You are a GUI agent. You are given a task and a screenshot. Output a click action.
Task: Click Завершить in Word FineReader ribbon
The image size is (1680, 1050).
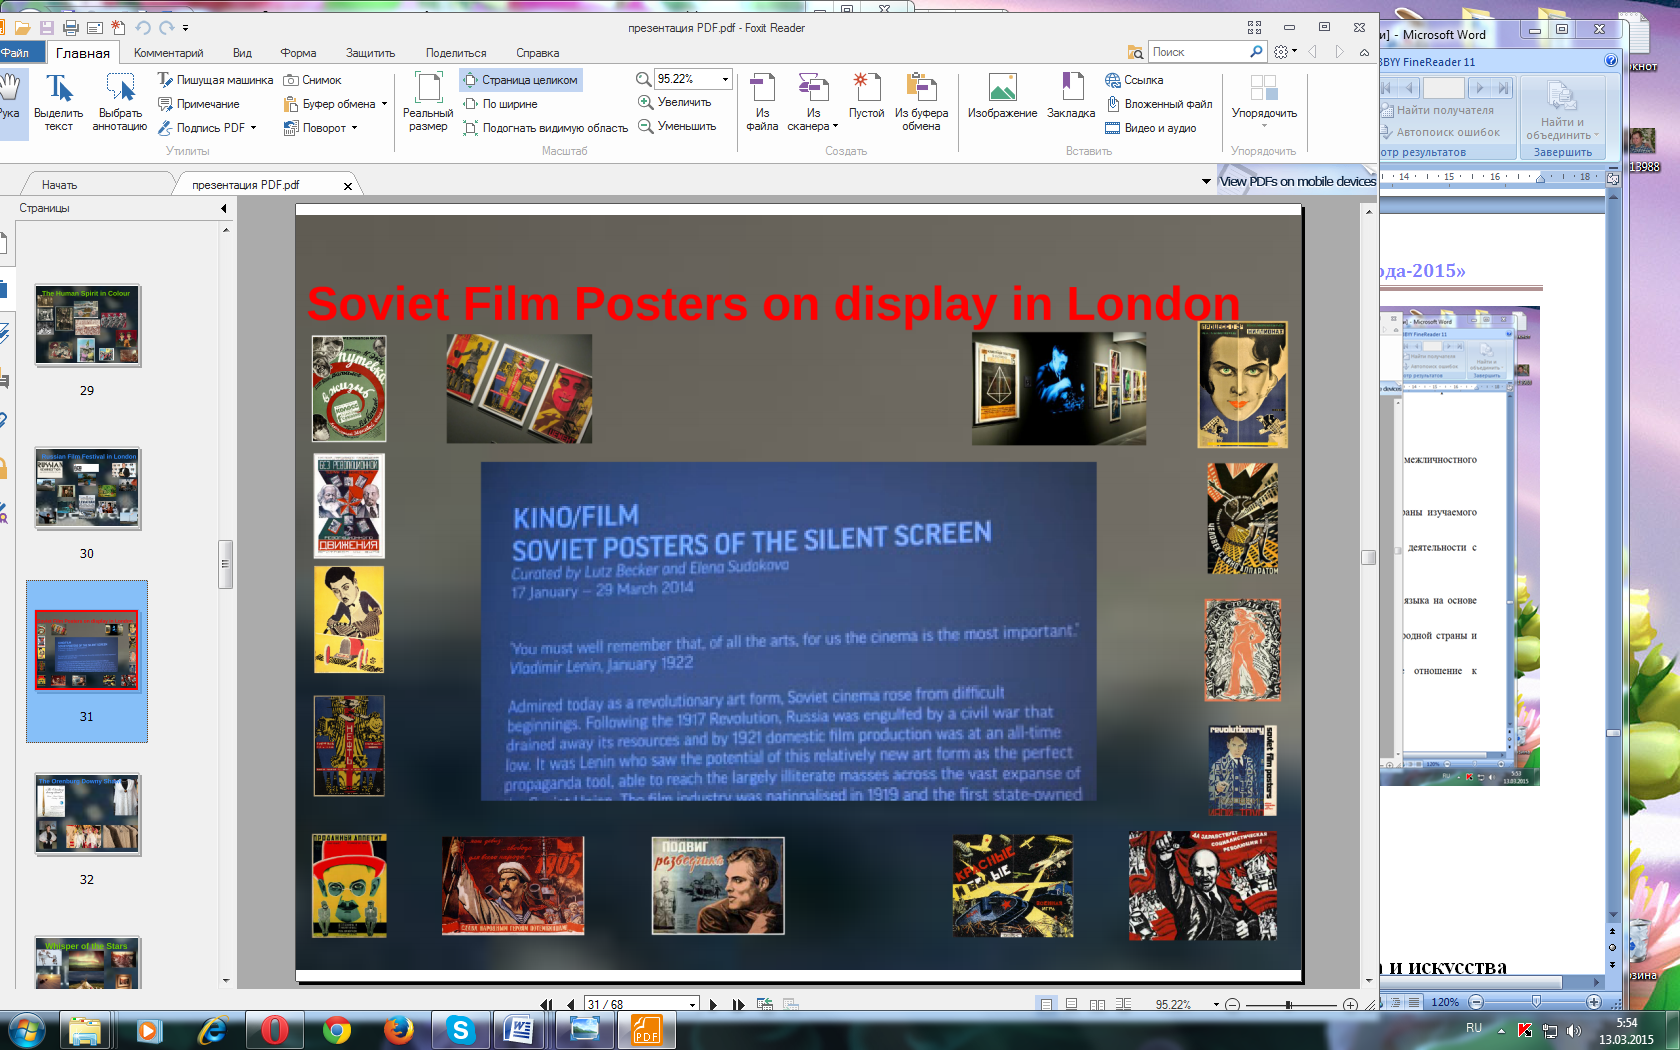[x=1562, y=152]
